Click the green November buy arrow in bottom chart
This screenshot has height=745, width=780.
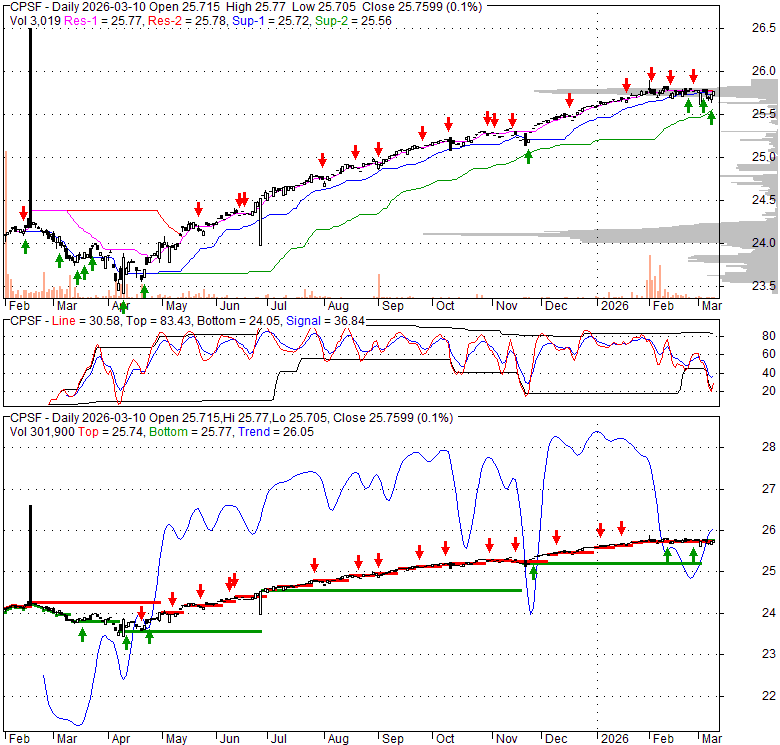pyautogui.click(x=534, y=572)
